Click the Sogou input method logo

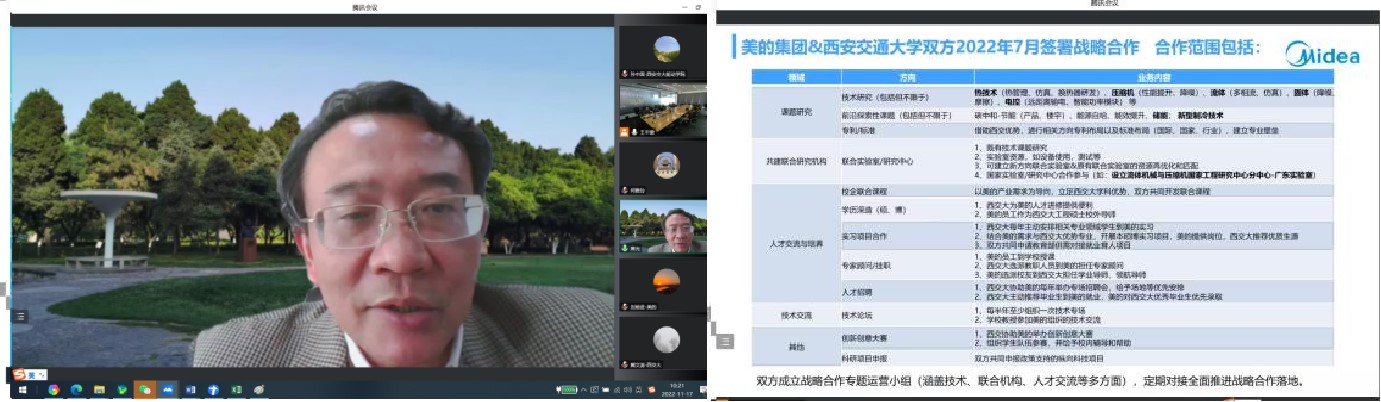tap(18, 374)
